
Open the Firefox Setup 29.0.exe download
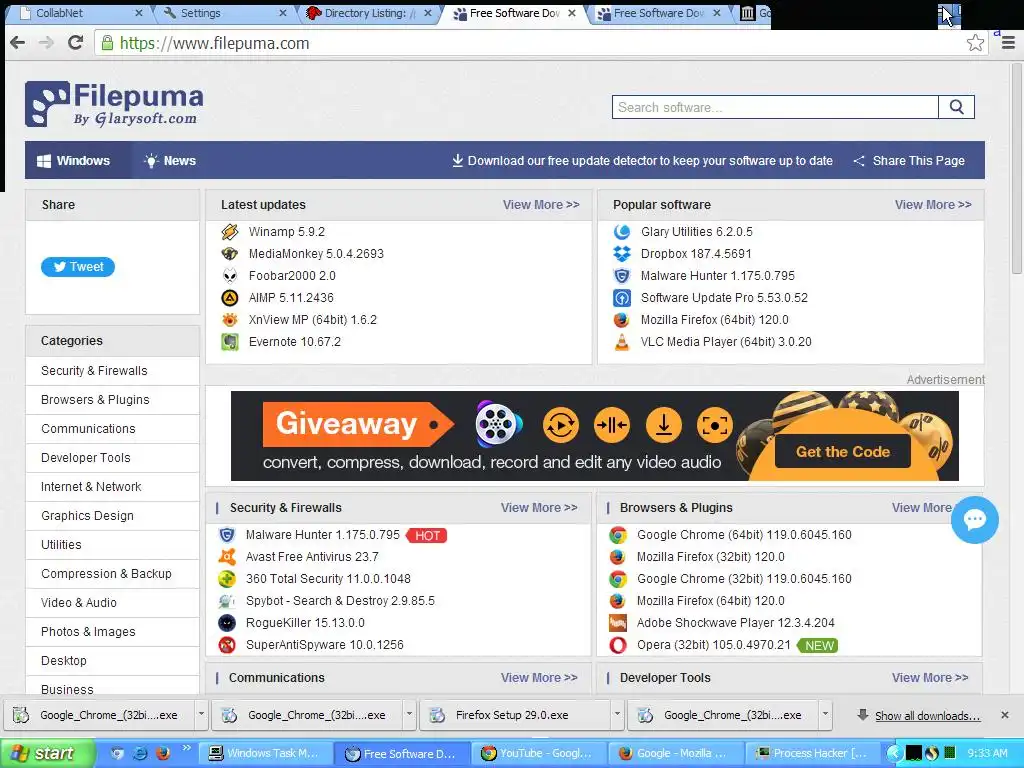(x=513, y=715)
